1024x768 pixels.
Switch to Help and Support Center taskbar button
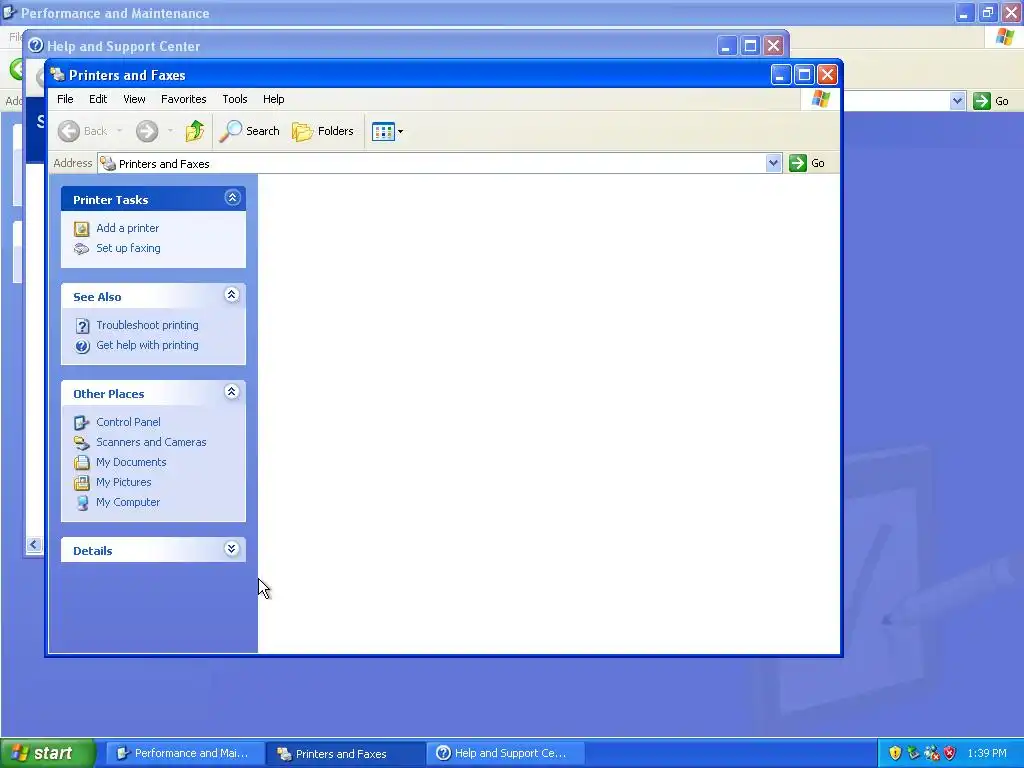[x=505, y=753]
